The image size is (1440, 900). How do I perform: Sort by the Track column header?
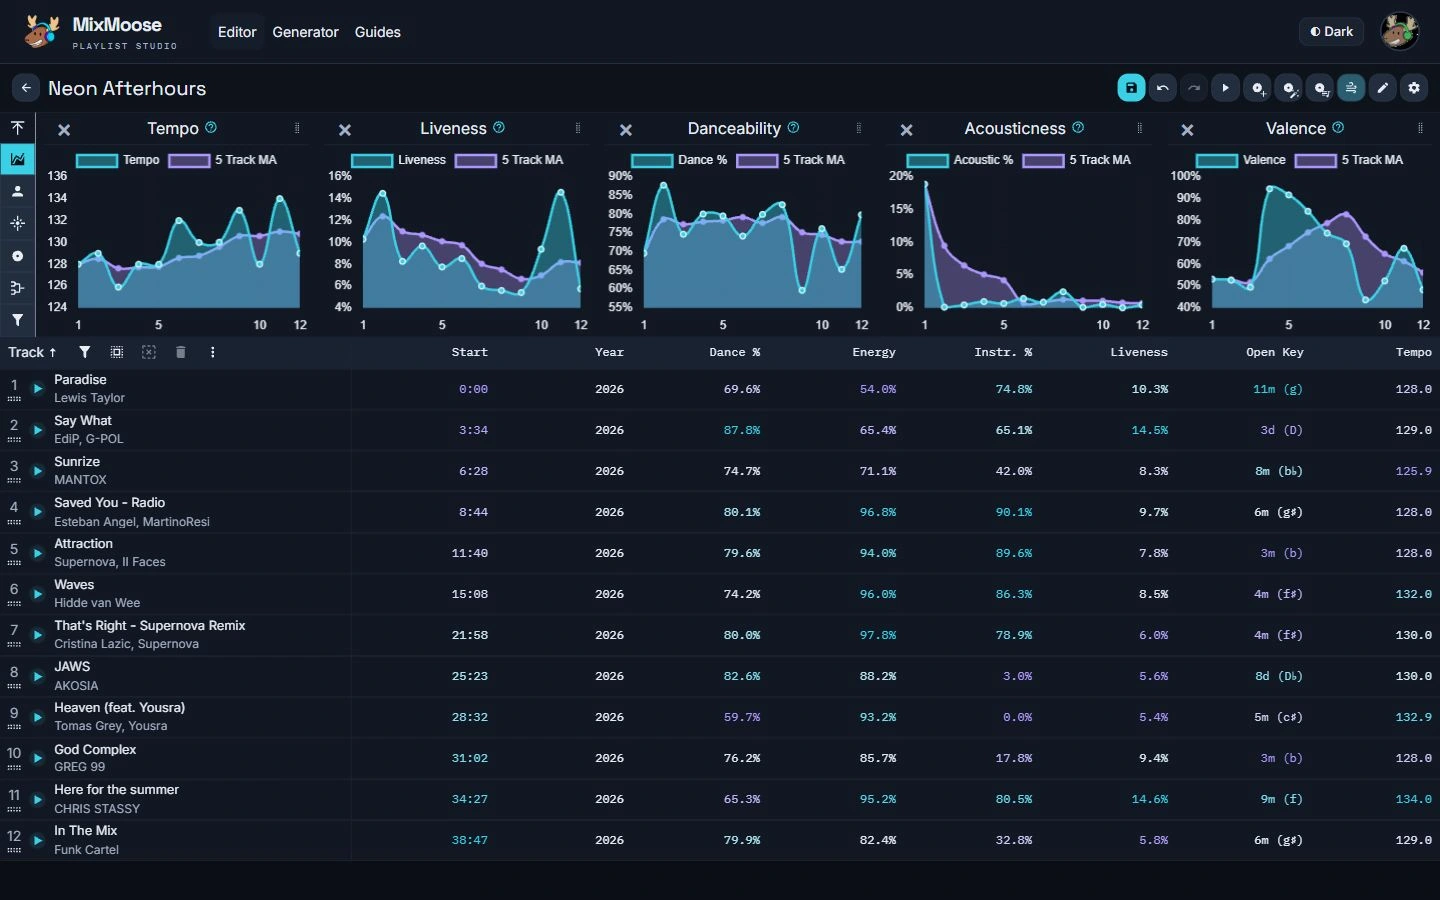pos(32,352)
